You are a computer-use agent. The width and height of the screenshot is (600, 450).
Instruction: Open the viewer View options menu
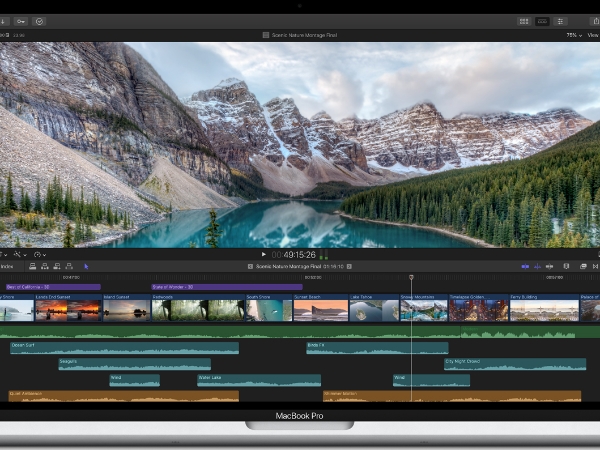pyautogui.click(x=593, y=35)
